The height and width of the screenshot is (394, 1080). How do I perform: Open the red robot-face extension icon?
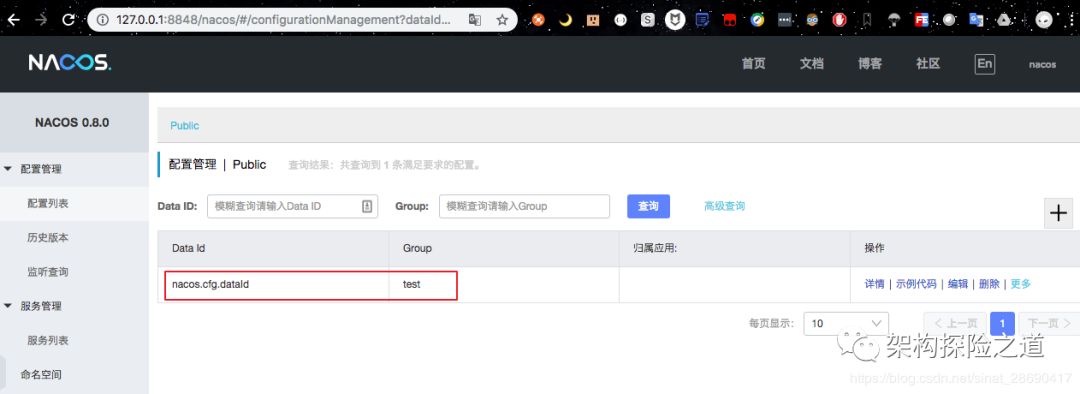point(729,20)
